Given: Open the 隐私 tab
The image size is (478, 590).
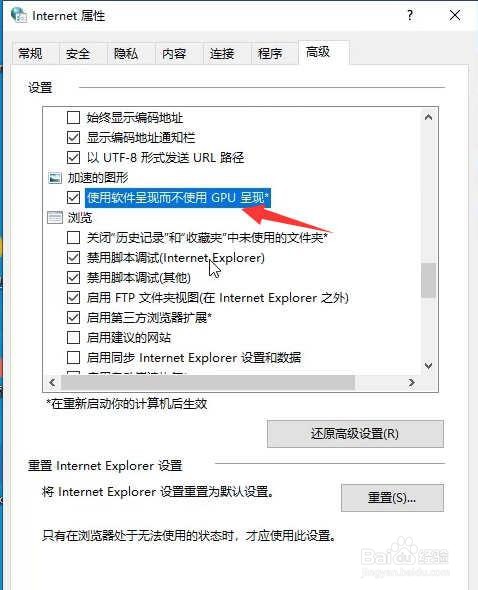Looking at the screenshot, I should pos(126,54).
